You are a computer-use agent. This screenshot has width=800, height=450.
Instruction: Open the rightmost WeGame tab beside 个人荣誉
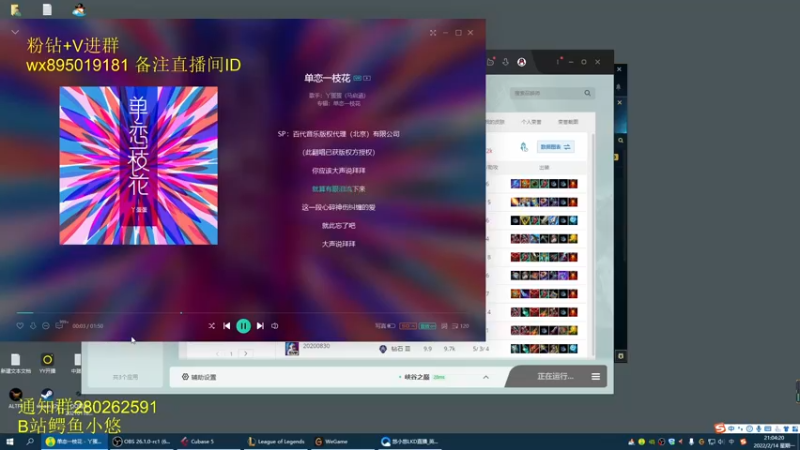coord(568,122)
